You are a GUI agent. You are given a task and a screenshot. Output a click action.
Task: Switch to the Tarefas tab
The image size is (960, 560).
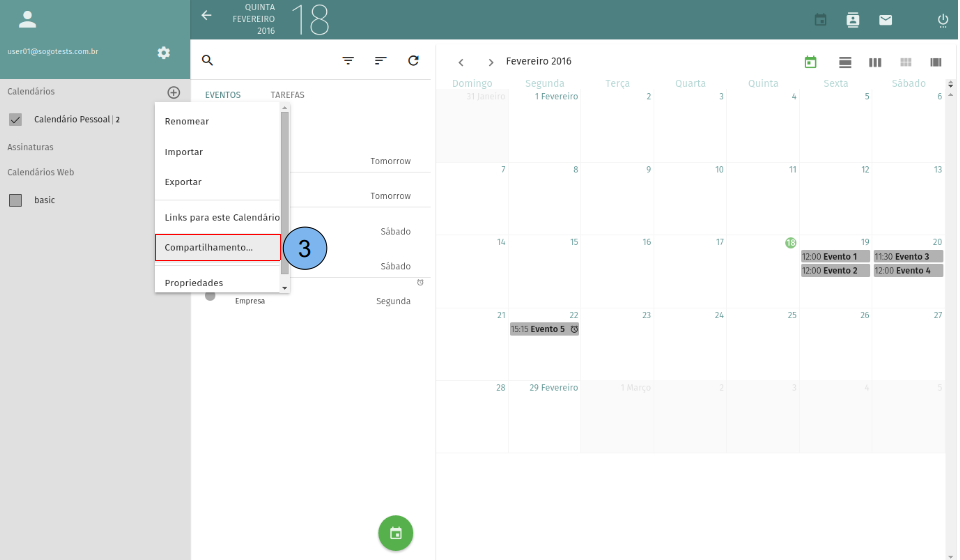287,95
